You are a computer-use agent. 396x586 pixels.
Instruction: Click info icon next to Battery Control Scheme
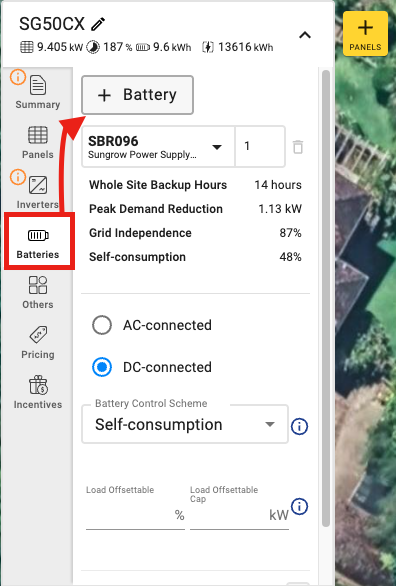[299, 426]
